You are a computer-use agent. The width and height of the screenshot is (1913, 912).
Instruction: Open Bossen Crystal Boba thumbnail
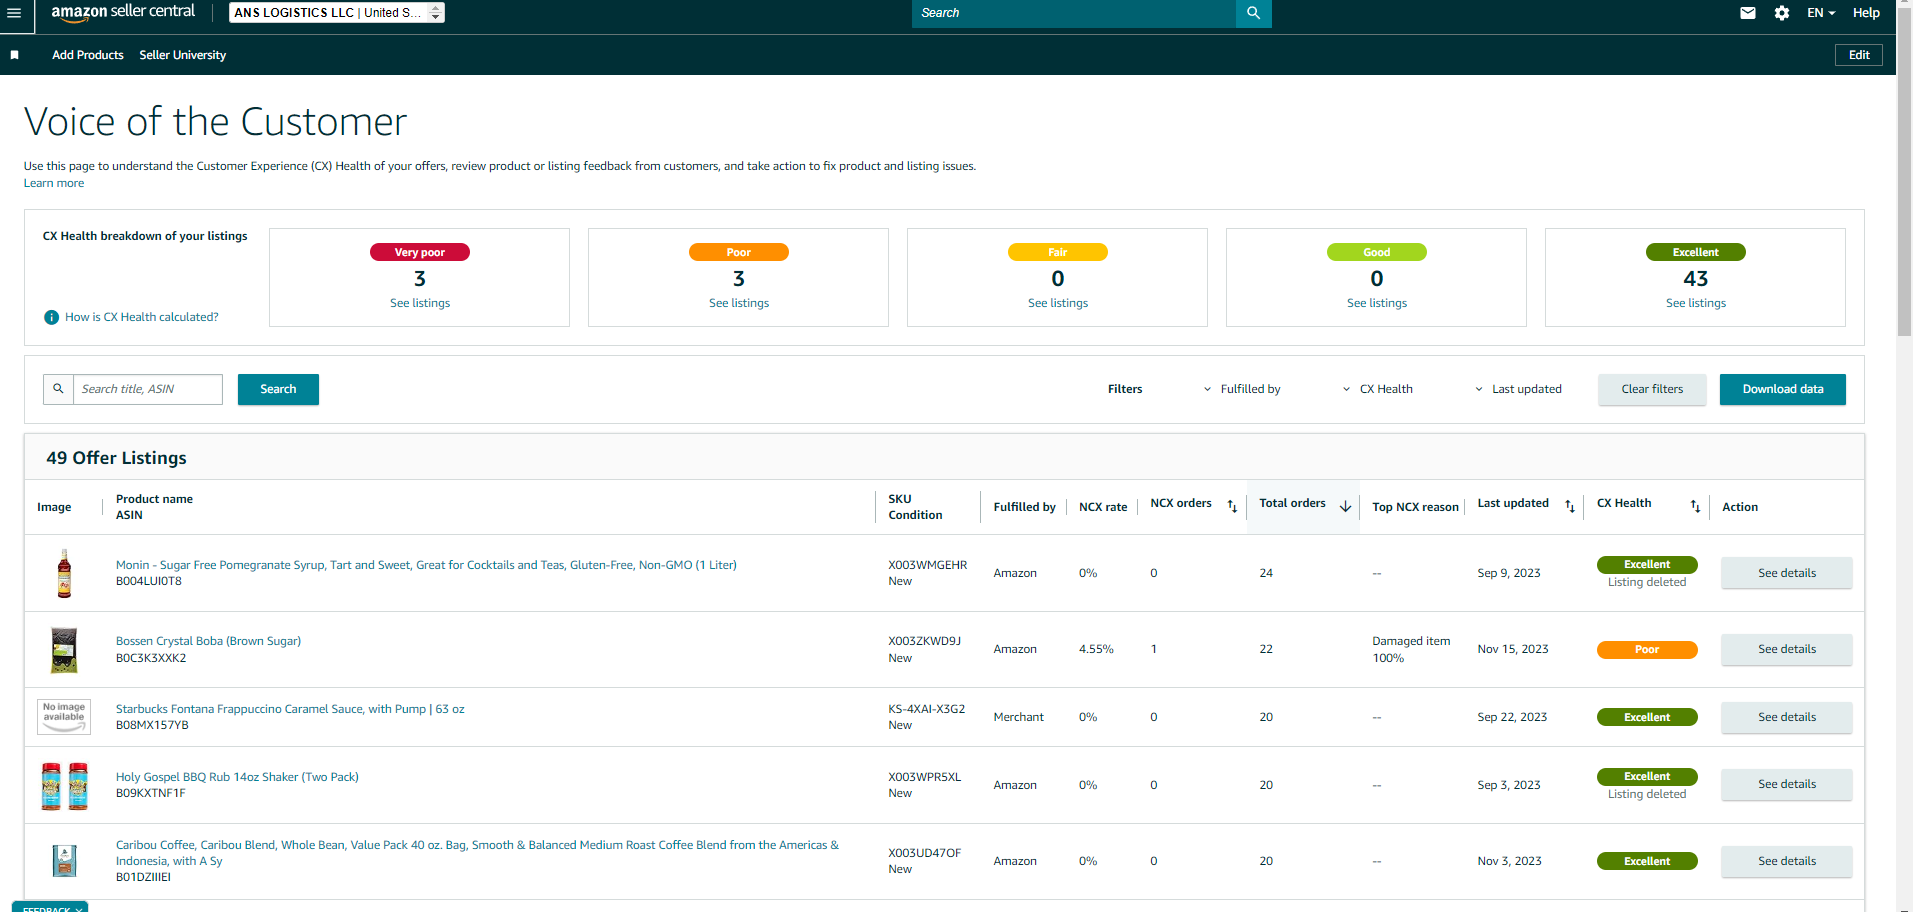coord(64,650)
